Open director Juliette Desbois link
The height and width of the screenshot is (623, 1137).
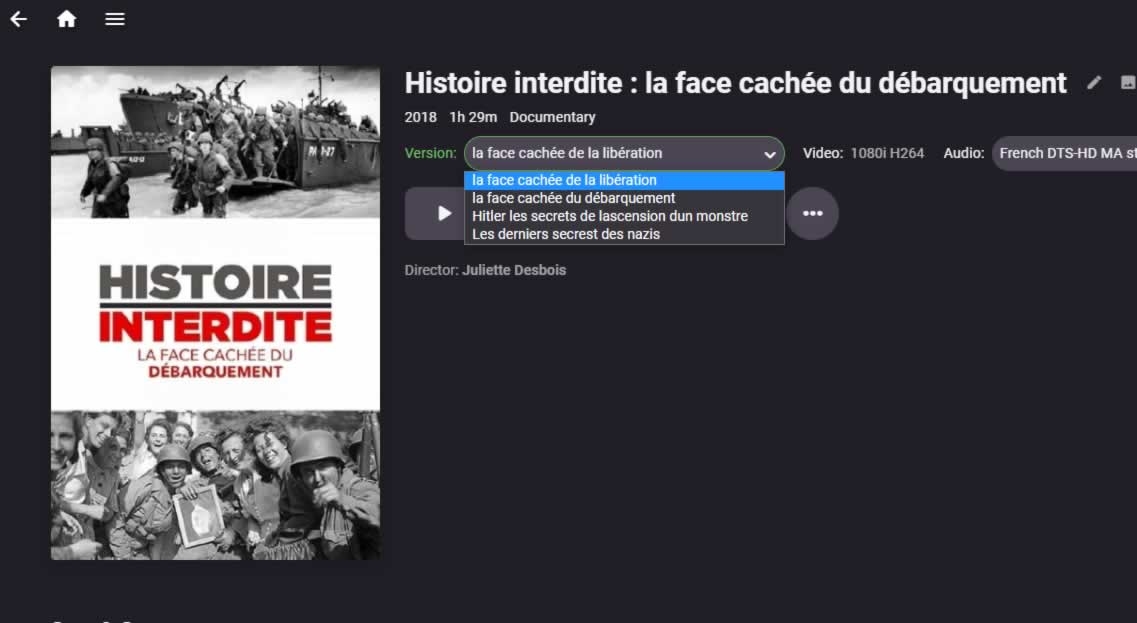click(x=514, y=270)
